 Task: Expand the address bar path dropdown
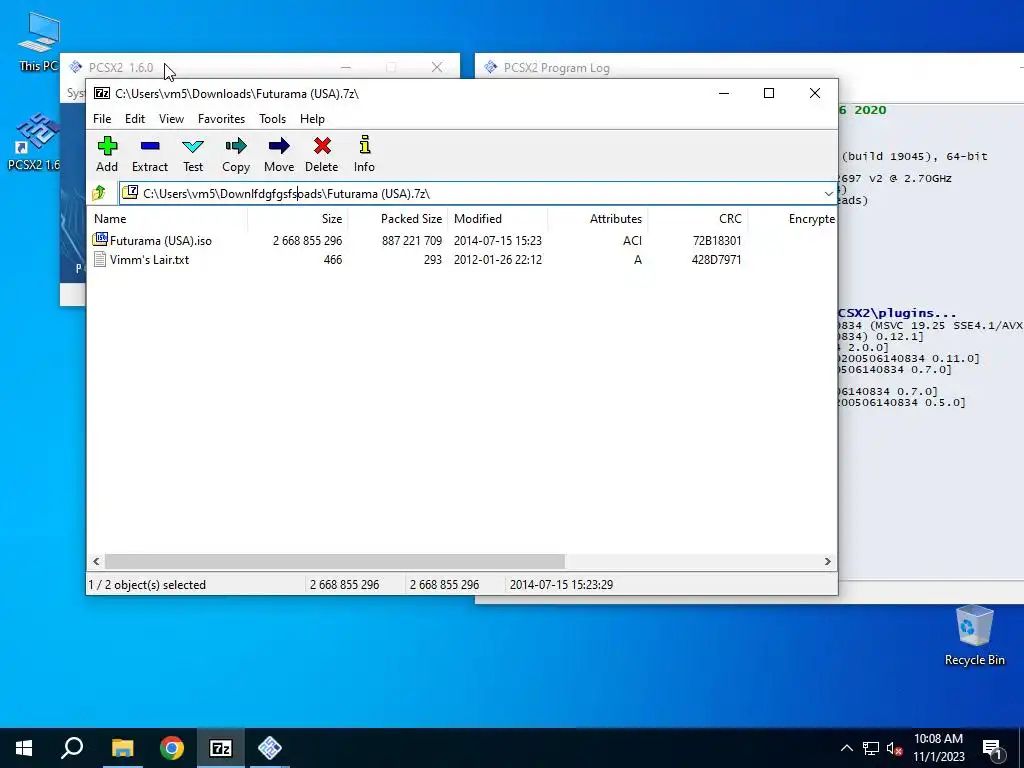pos(828,193)
